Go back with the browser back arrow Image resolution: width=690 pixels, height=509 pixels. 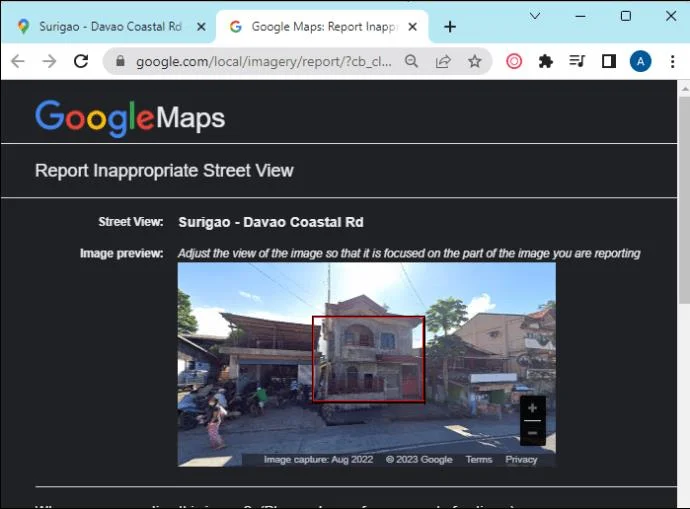[18, 61]
